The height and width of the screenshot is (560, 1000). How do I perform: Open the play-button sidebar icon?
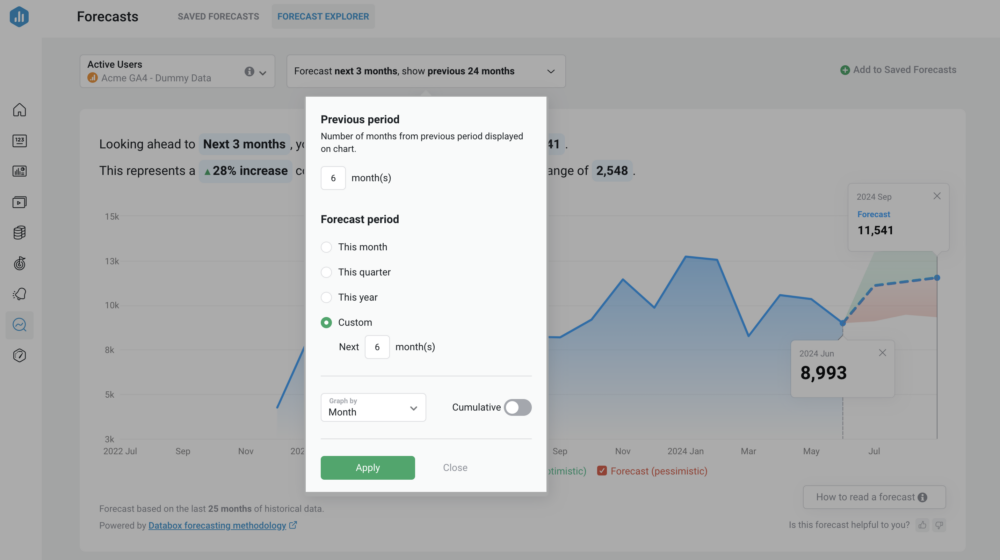coord(20,202)
